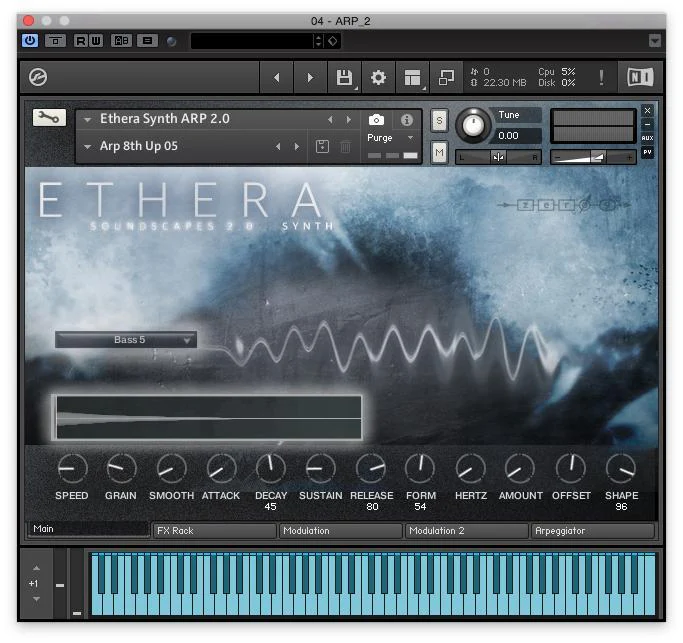
Task: Switch to the Modulation tab
Action: pos(341,531)
